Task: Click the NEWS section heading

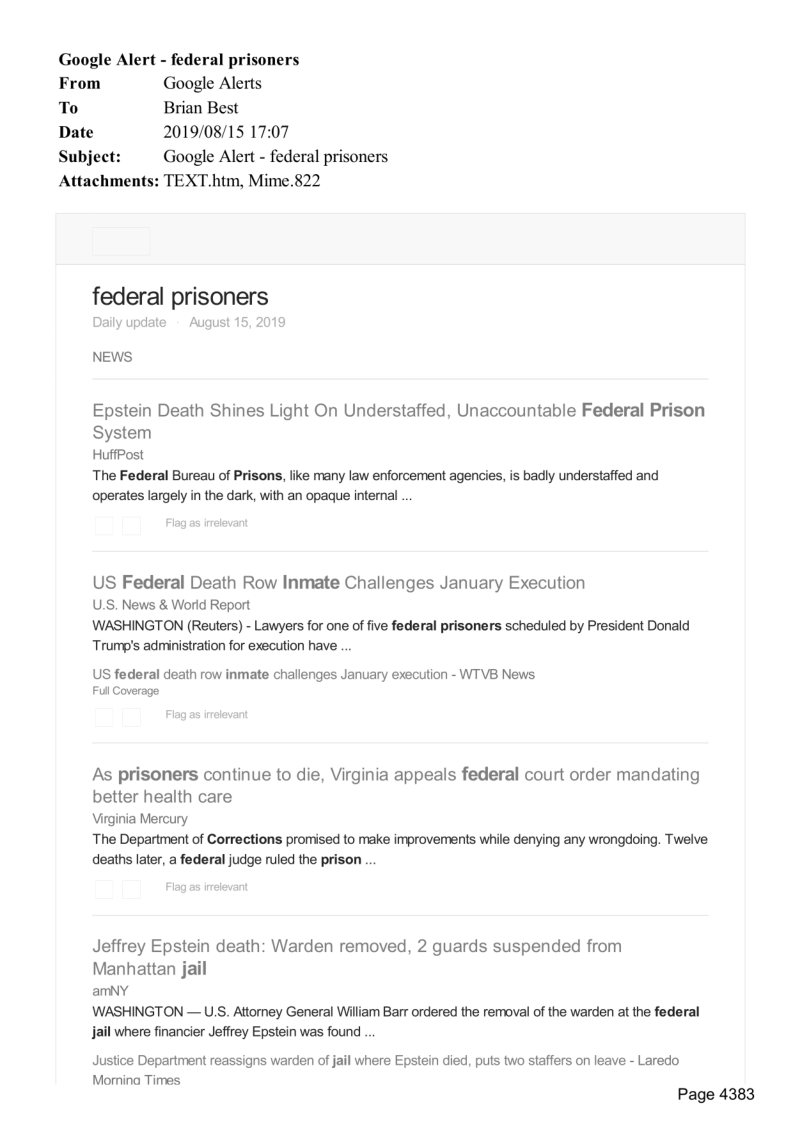Action: (112, 357)
